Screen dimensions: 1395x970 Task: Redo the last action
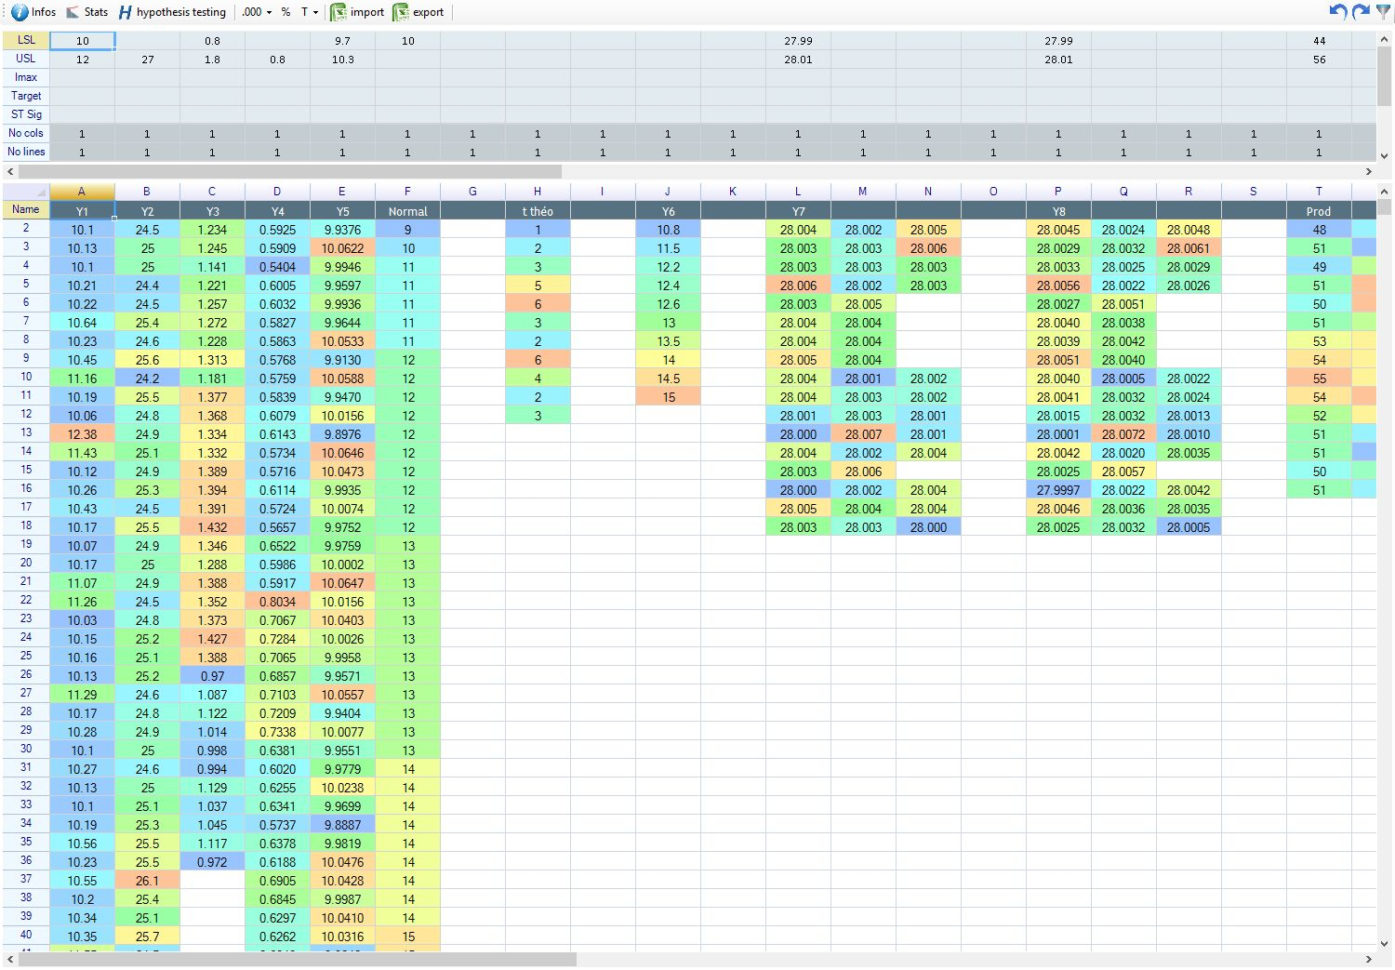pos(1360,12)
